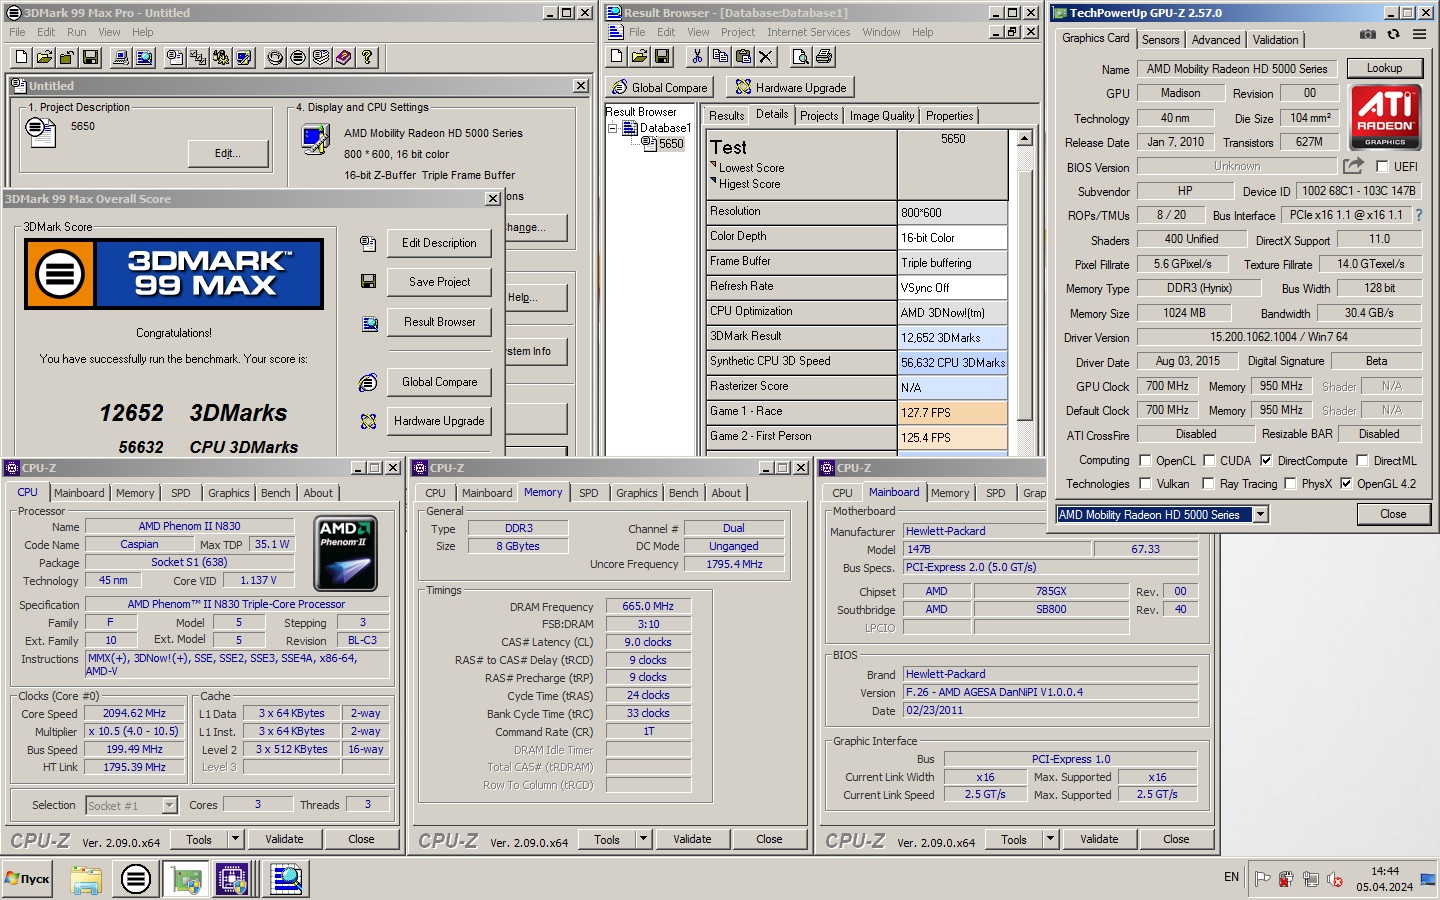This screenshot has width=1440, height=900.
Task: Click the printer icon in Result Browser toolbar
Action: [x=824, y=57]
